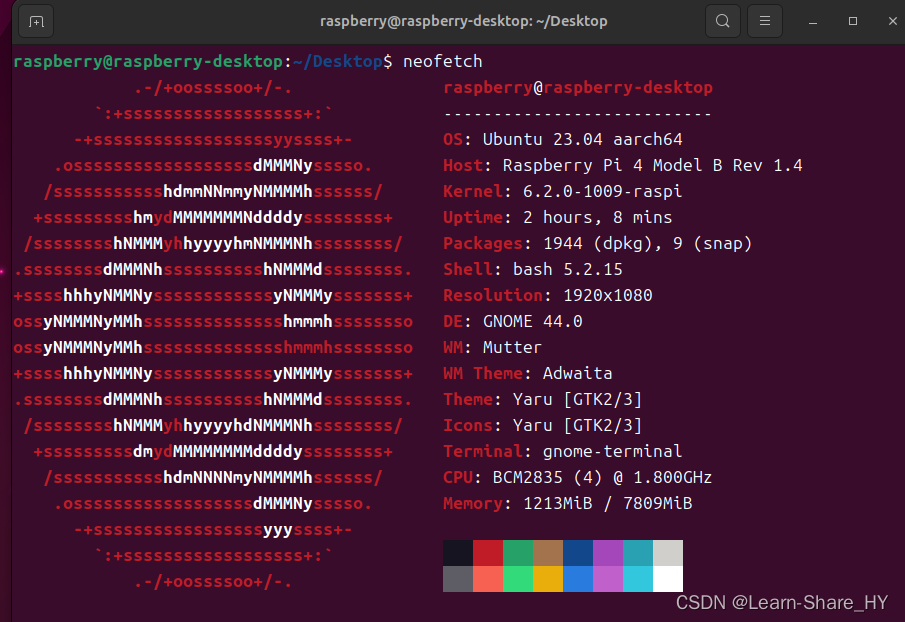Open a new terminal tab
This screenshot has width=905, height=622.
35,20
